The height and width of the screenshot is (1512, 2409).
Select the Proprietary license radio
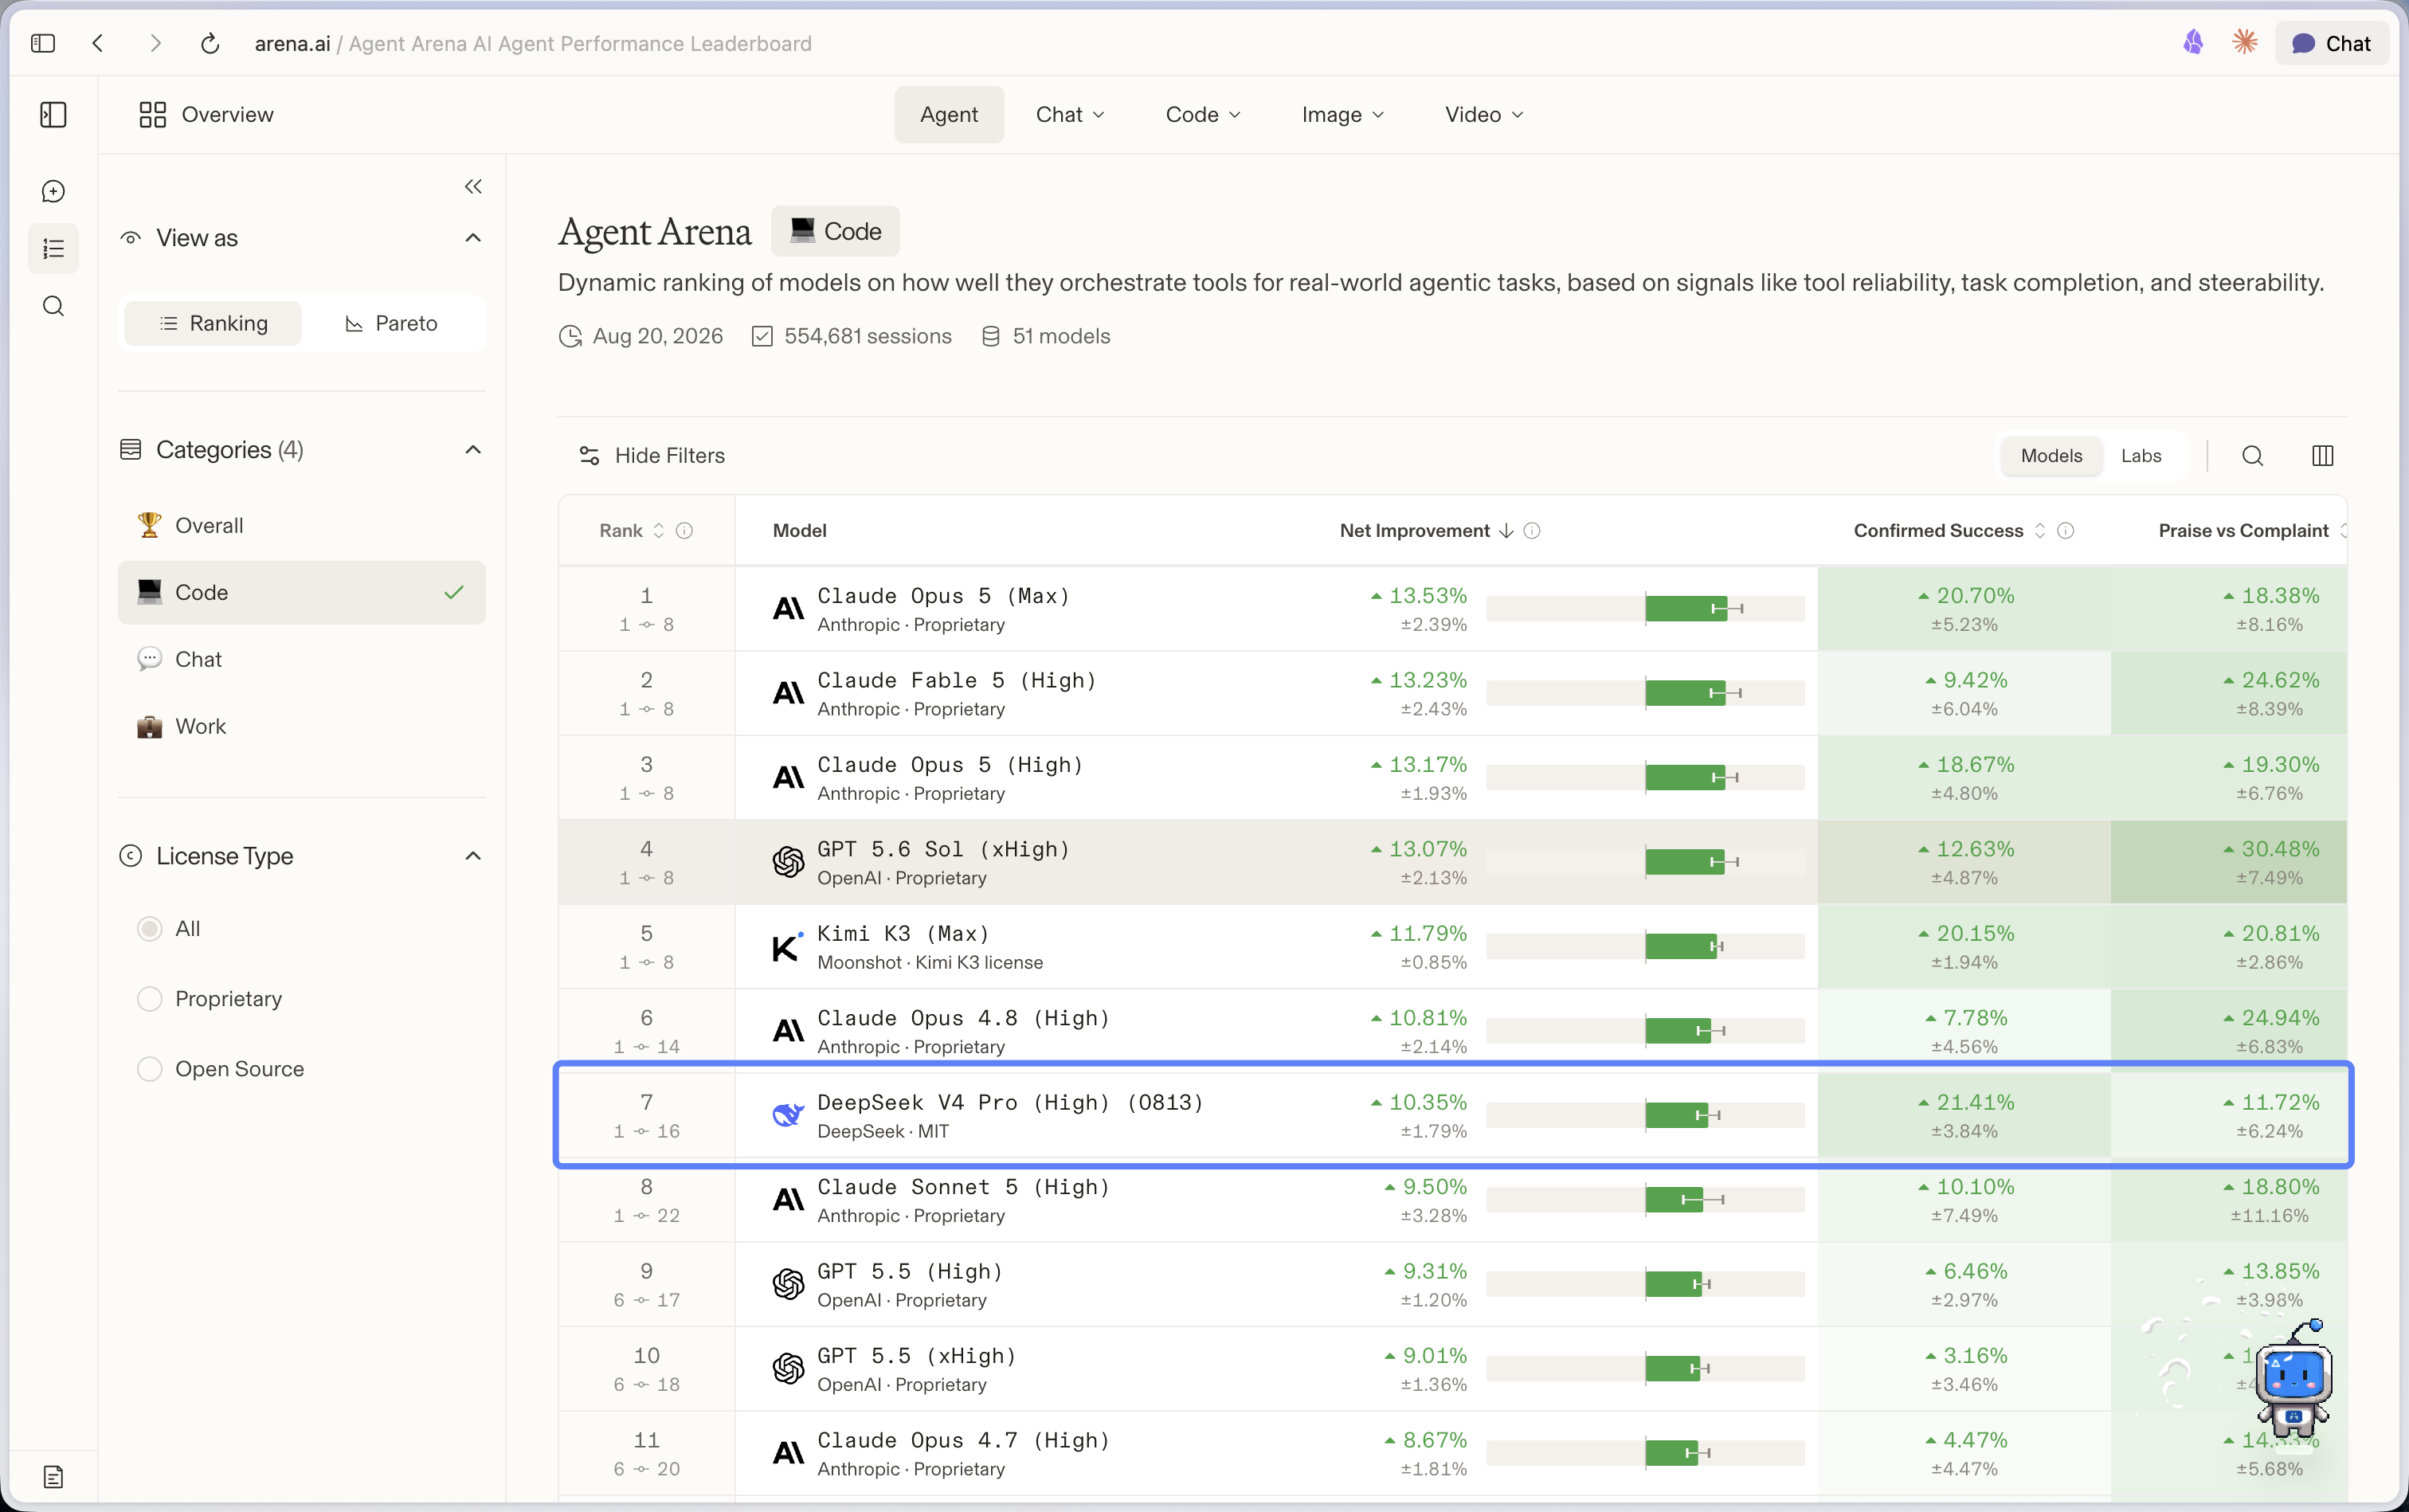149,999
